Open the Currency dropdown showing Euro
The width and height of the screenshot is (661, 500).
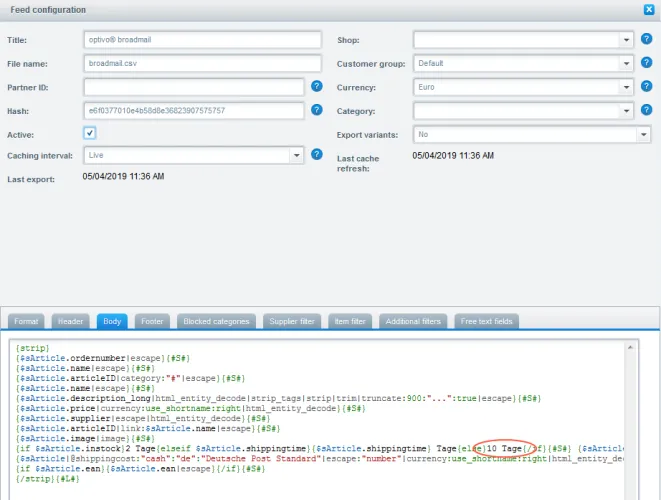pyautogui.click(x=626, y=87)
